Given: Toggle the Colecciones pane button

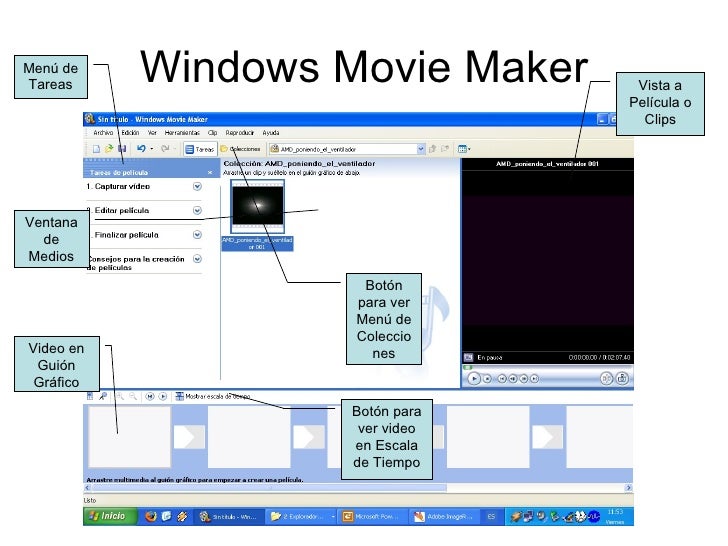Looking at the screenshot, I should [x=240, y=149].
